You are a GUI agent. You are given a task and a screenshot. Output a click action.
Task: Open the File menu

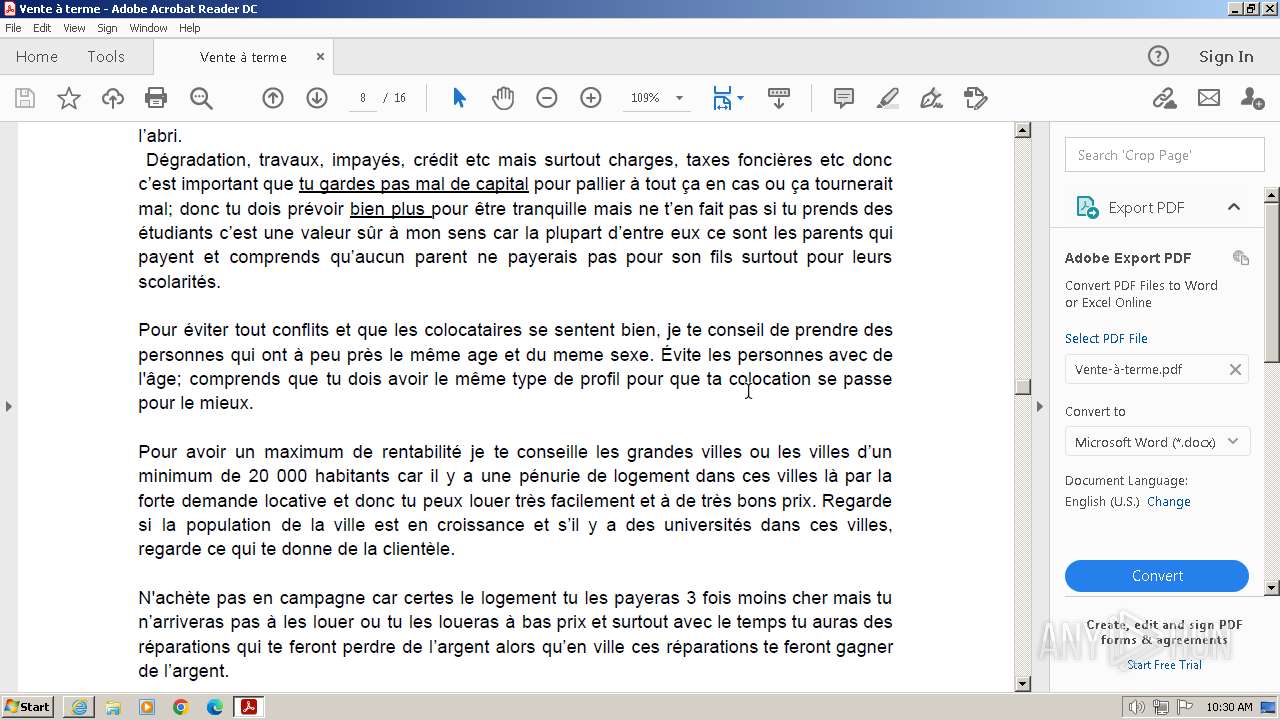[13, 28]
